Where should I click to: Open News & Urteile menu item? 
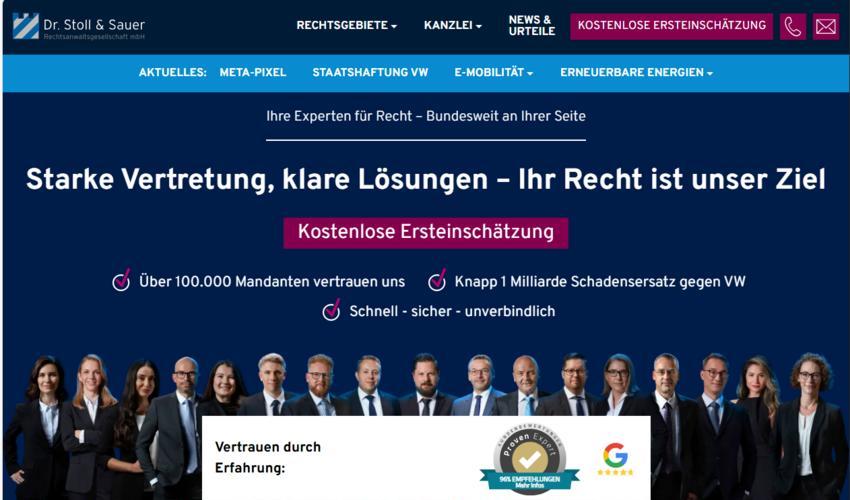[x=532, y=25]
